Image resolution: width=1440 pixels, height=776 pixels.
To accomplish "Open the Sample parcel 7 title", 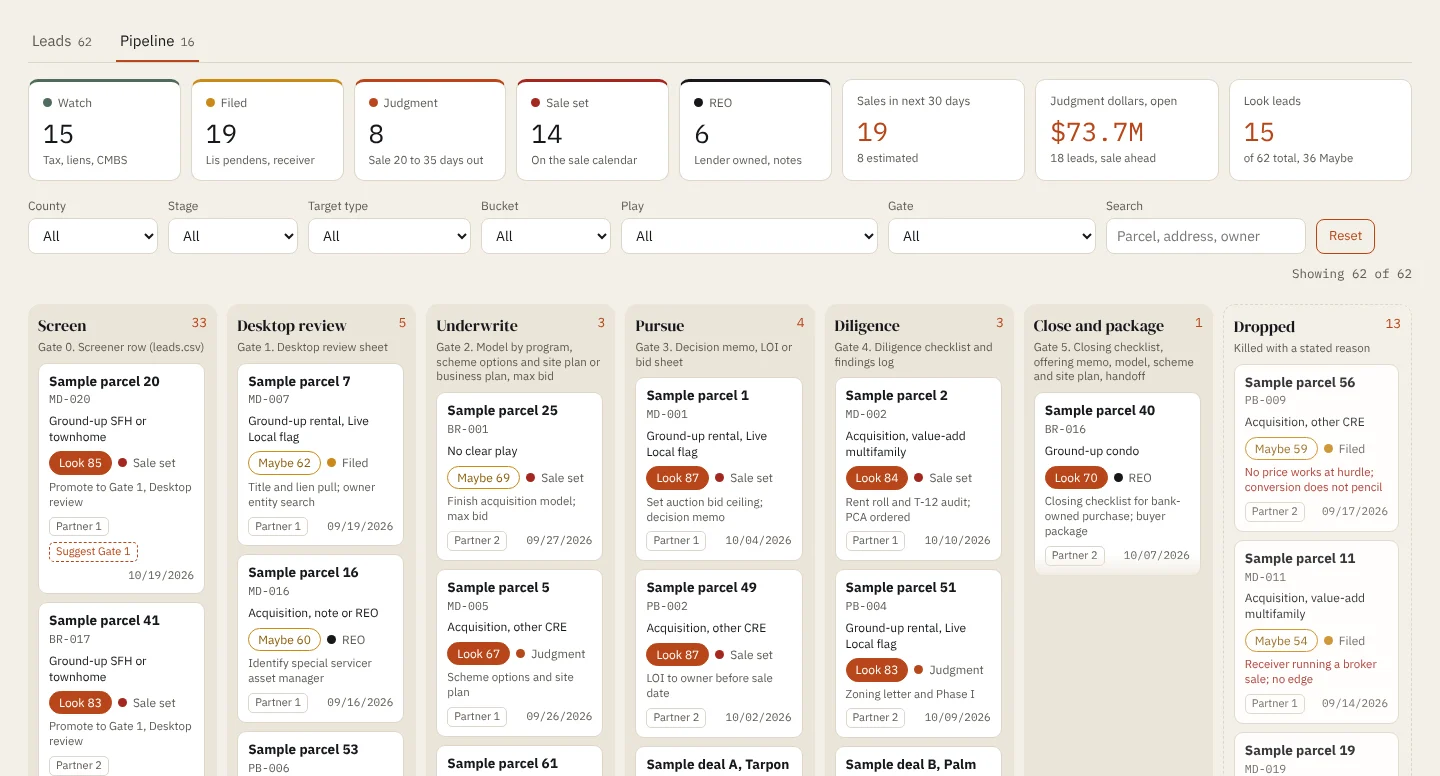I will 299,381.
